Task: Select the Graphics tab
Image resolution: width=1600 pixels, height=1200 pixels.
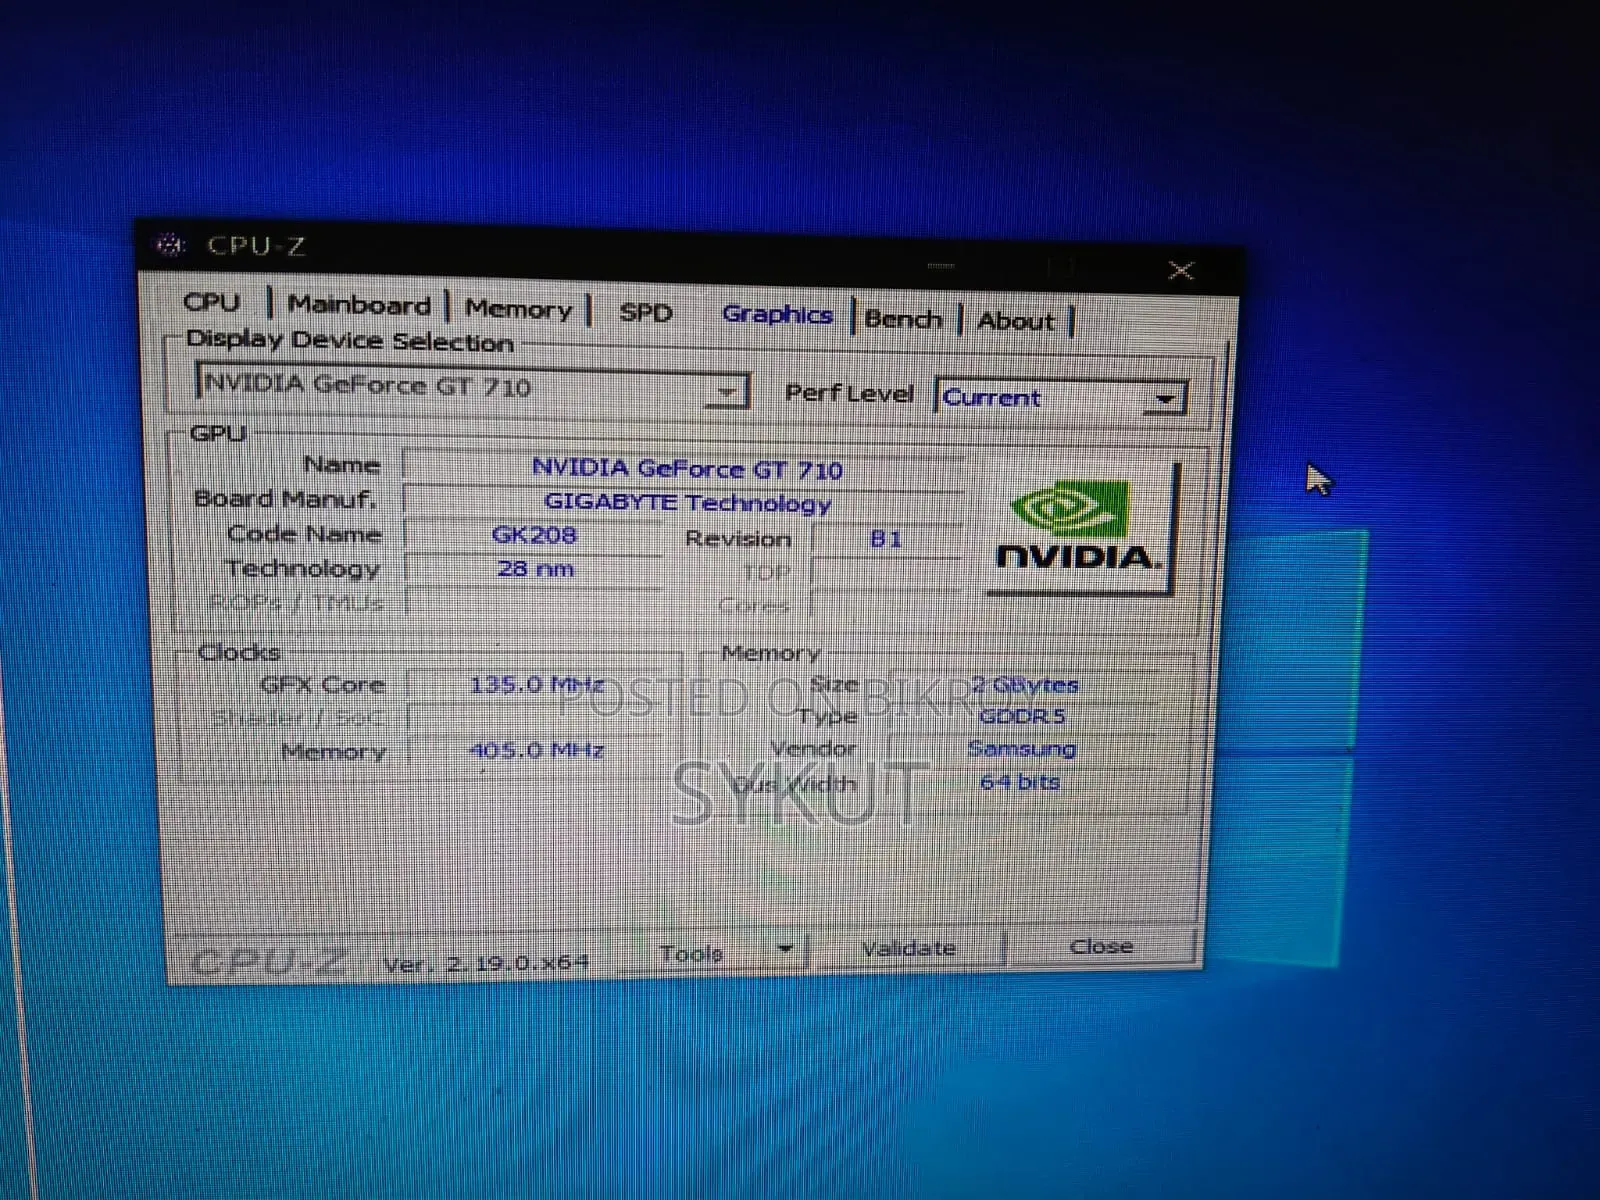Action: (777, 315)
